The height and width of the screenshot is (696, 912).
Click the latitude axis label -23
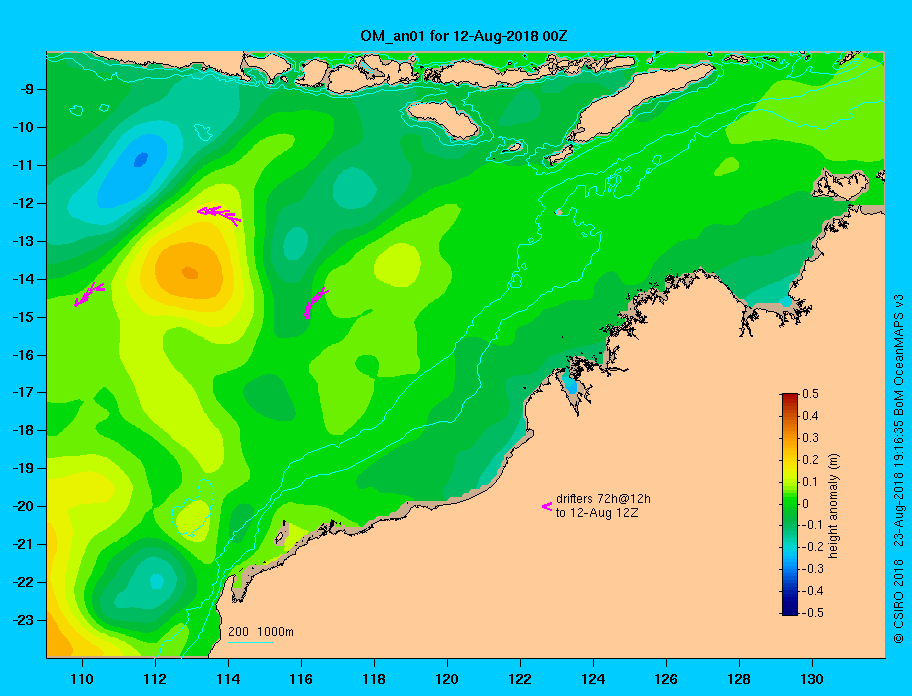(23, 620)
